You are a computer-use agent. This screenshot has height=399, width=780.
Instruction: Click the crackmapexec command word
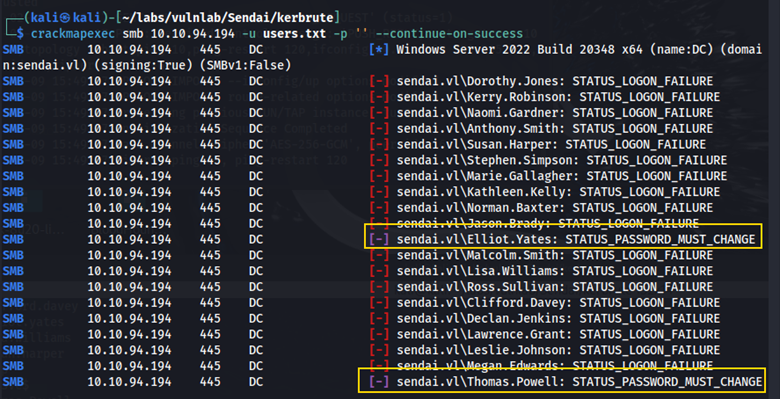click(74, 34)
